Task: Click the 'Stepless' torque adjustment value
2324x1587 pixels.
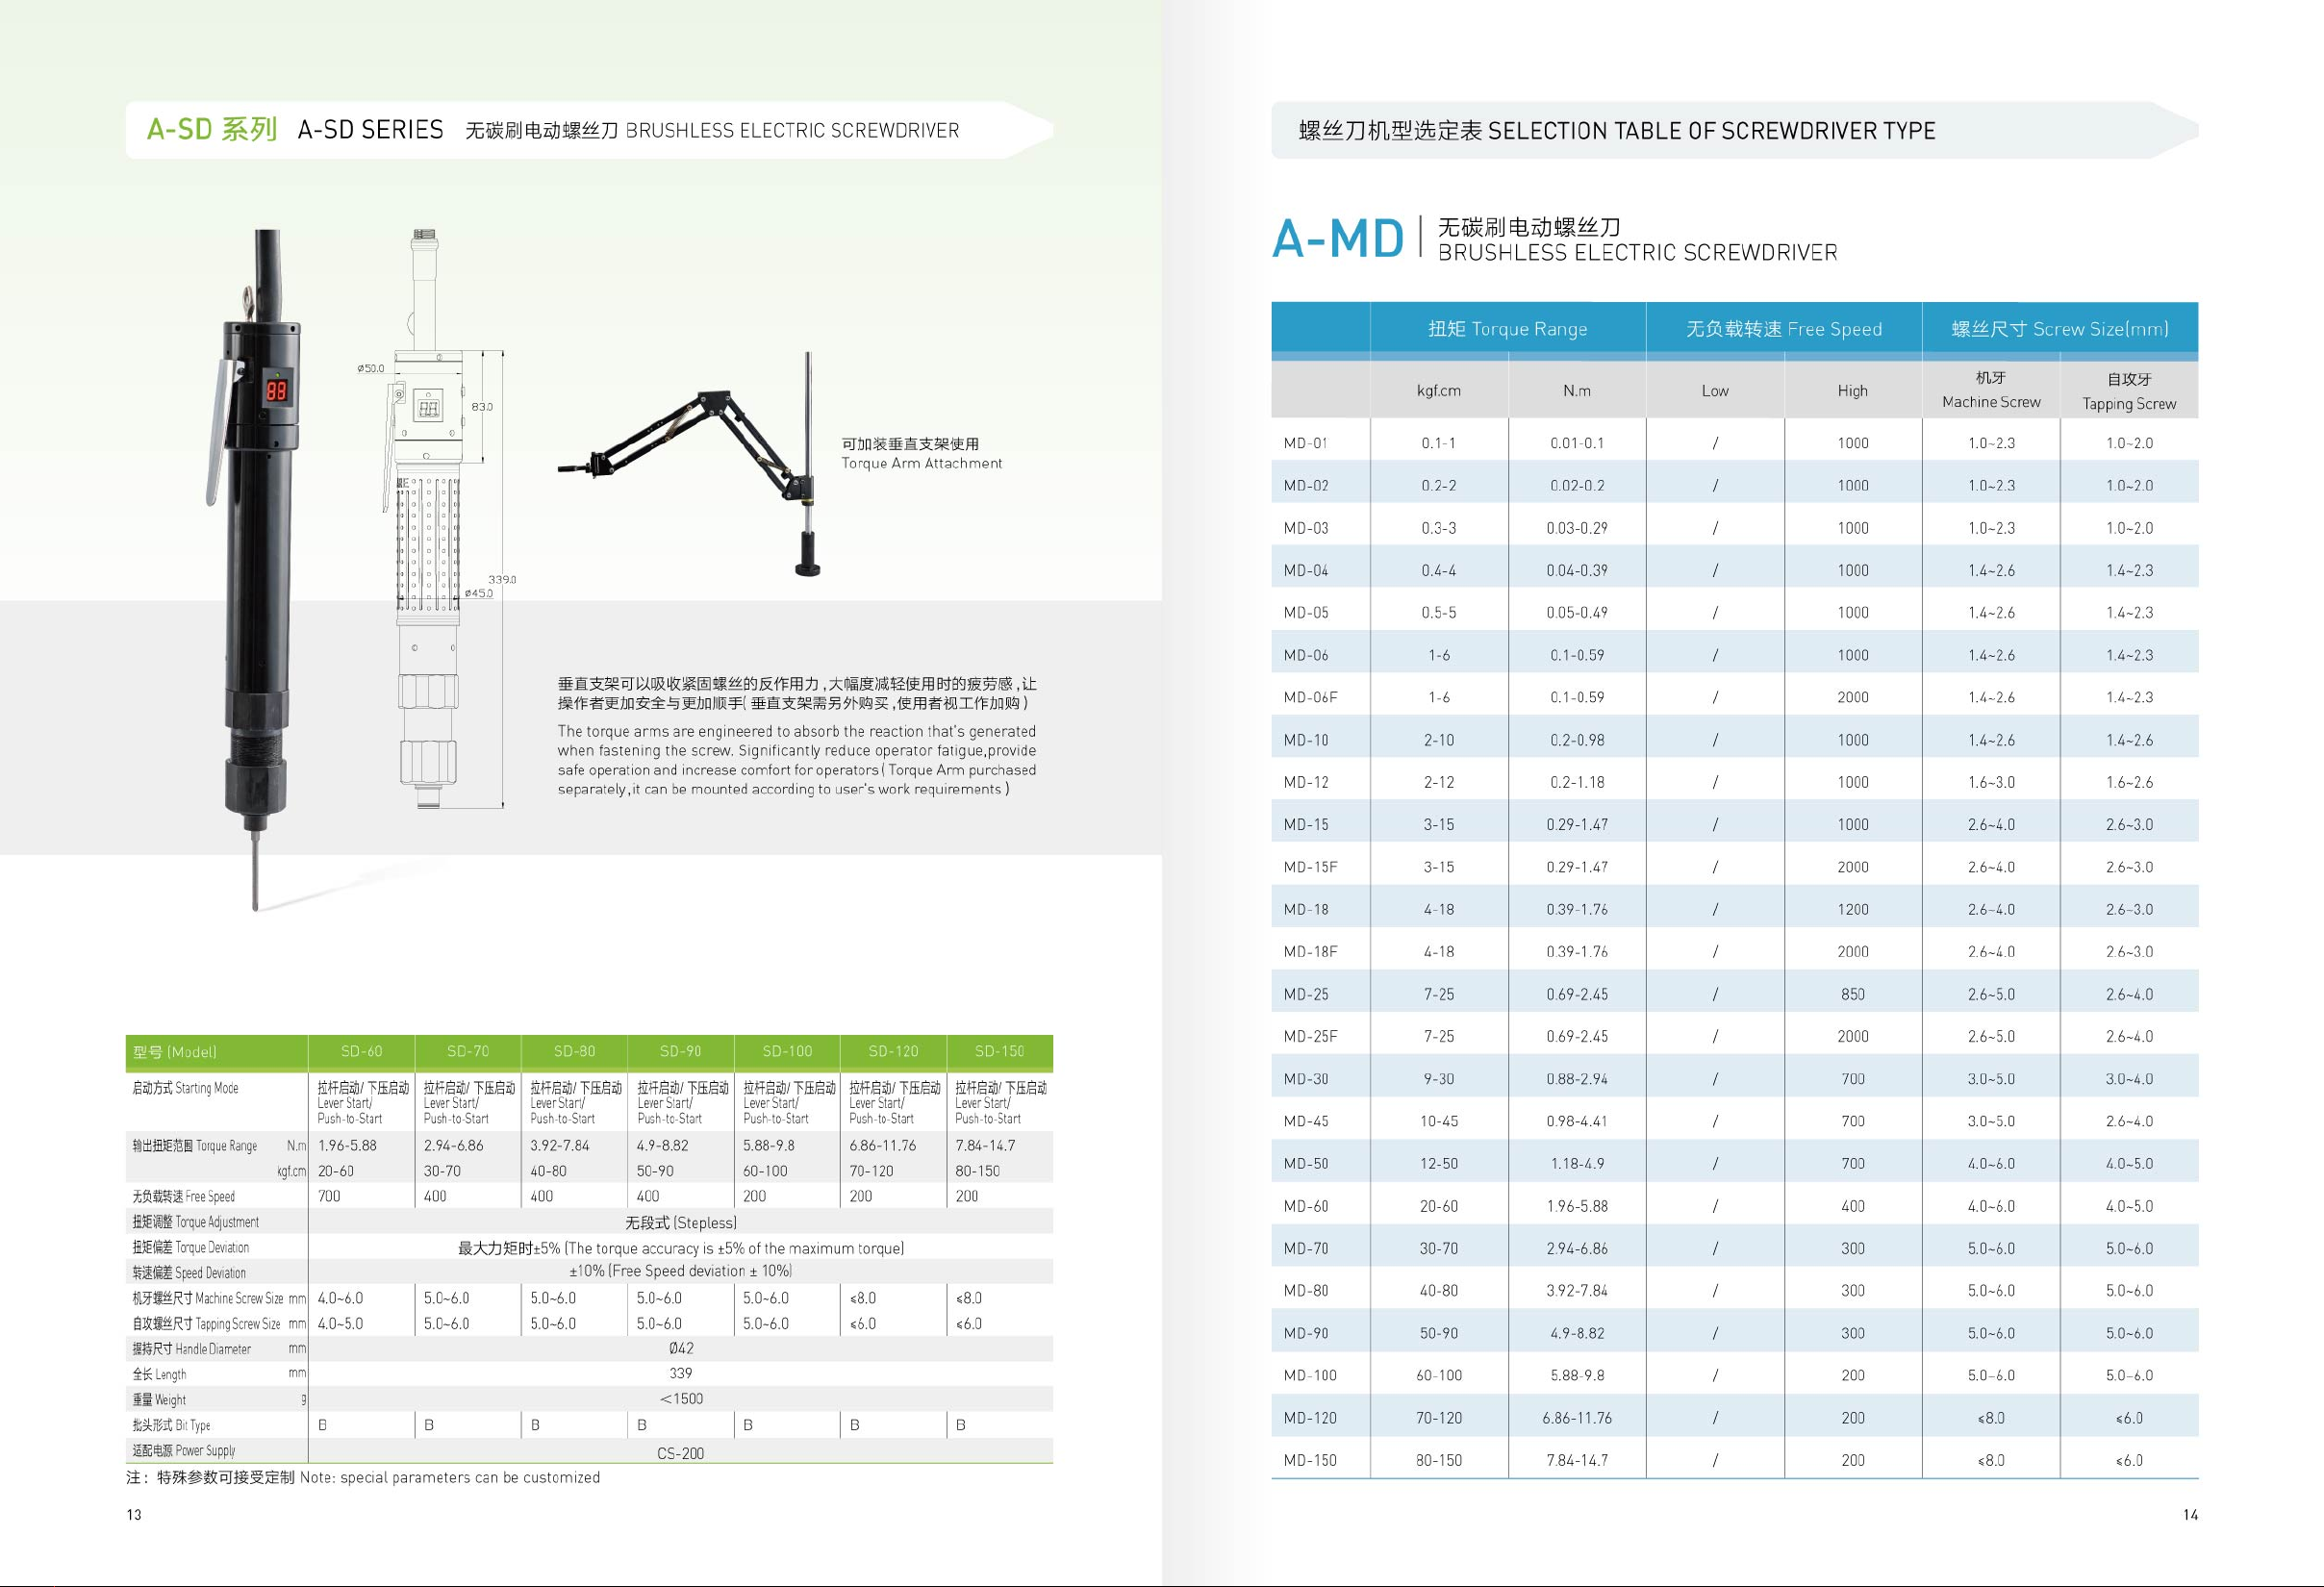Action: (x=680, y=1222)
